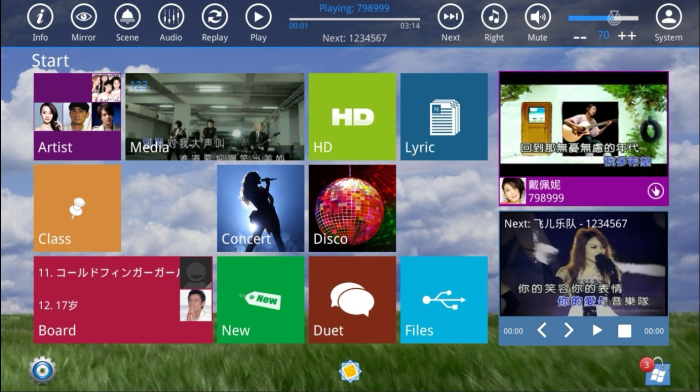Open the Audio equalizer icon
Image resolution: width=700 pixels, height=392 pixels.
point(171,17)
